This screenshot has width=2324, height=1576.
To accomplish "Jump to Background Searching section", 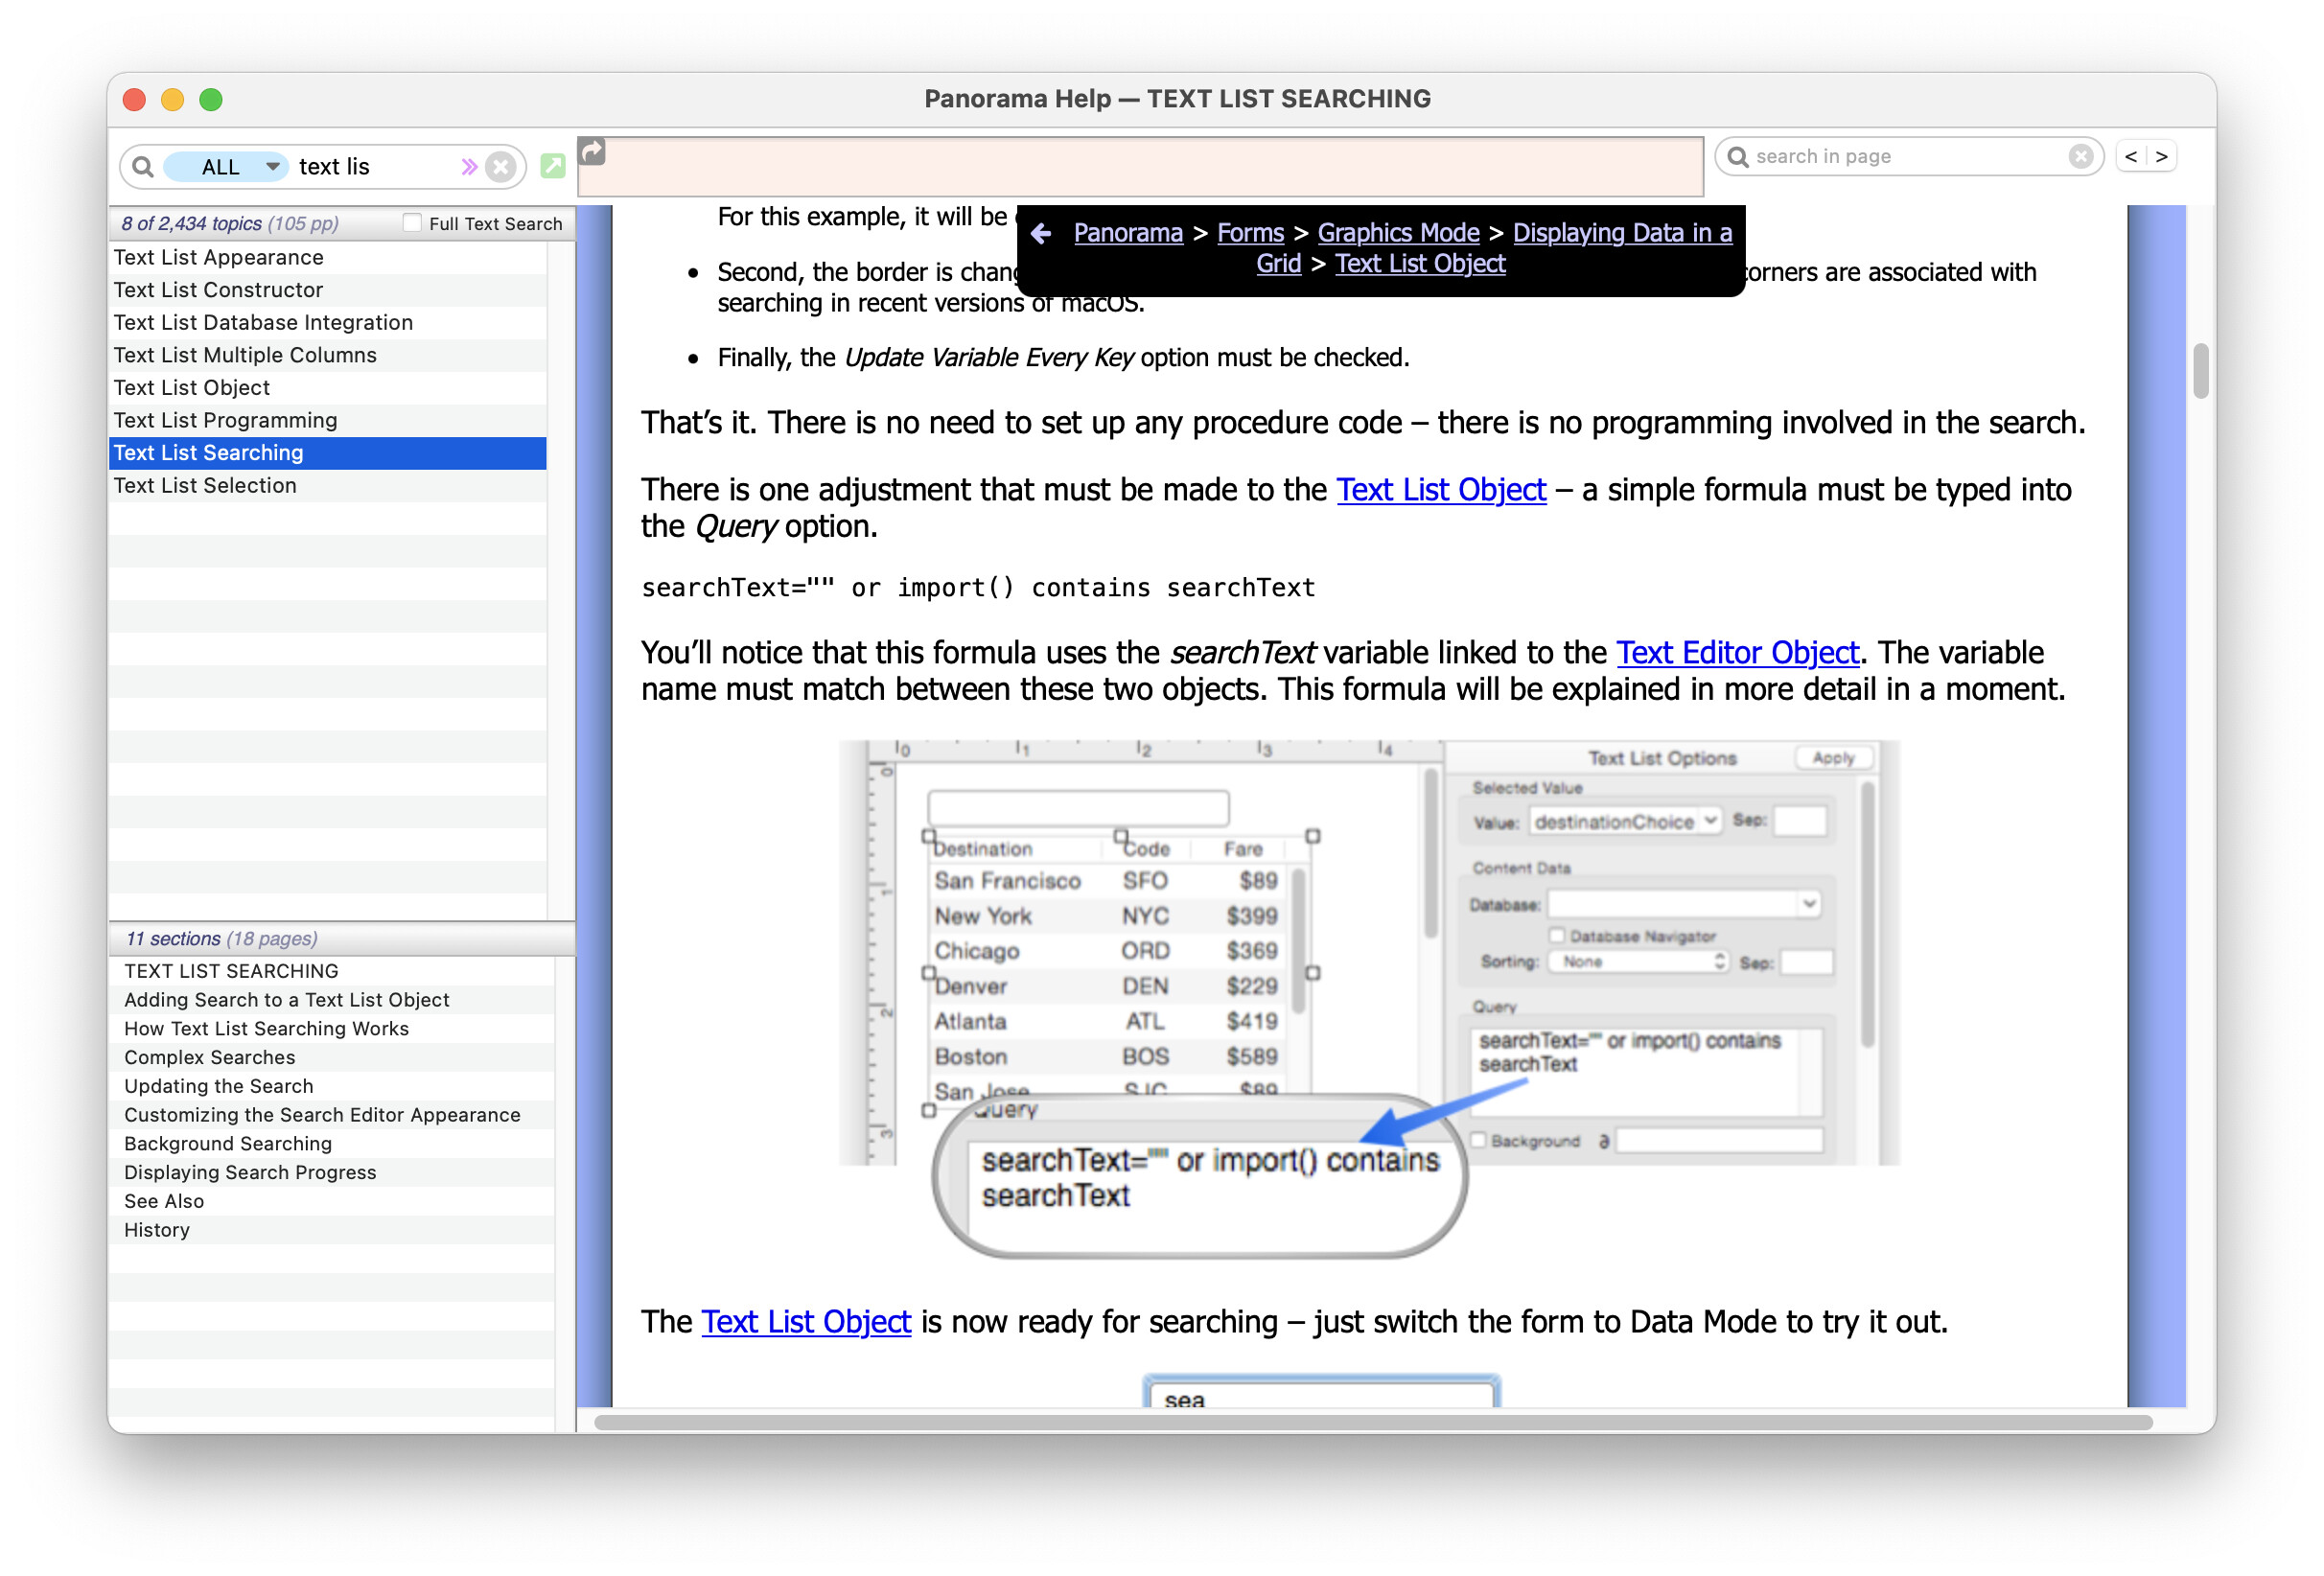I will 331,1145.
